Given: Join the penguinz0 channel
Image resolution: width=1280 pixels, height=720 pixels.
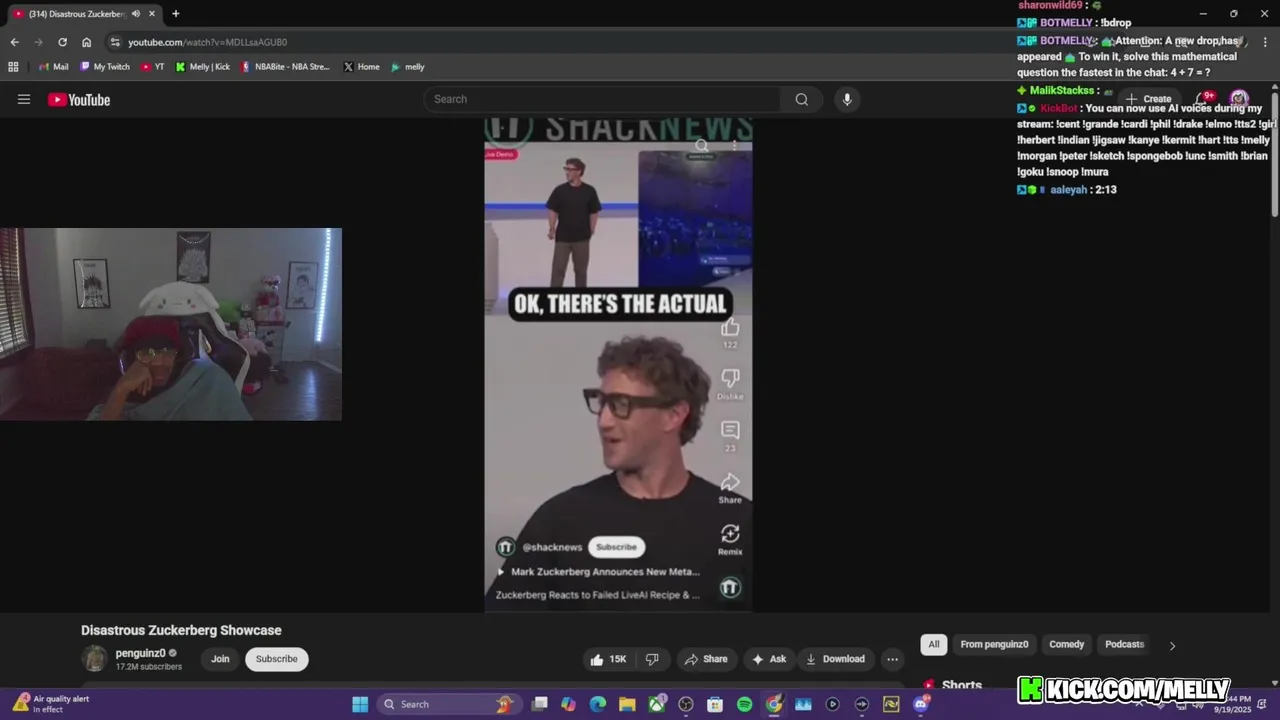Looking at the screenshot, I should (220, 659).
